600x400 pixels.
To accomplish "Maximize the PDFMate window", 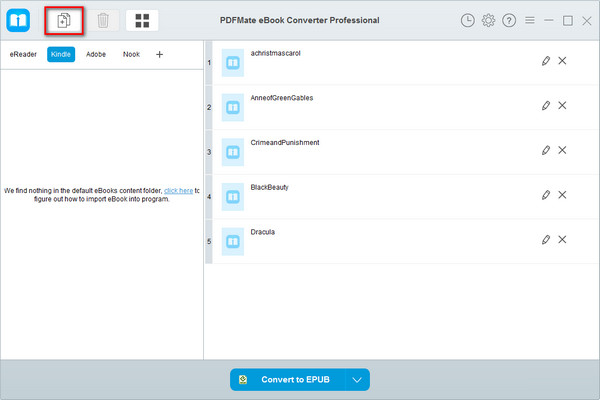I will click(x=568, y=20).
